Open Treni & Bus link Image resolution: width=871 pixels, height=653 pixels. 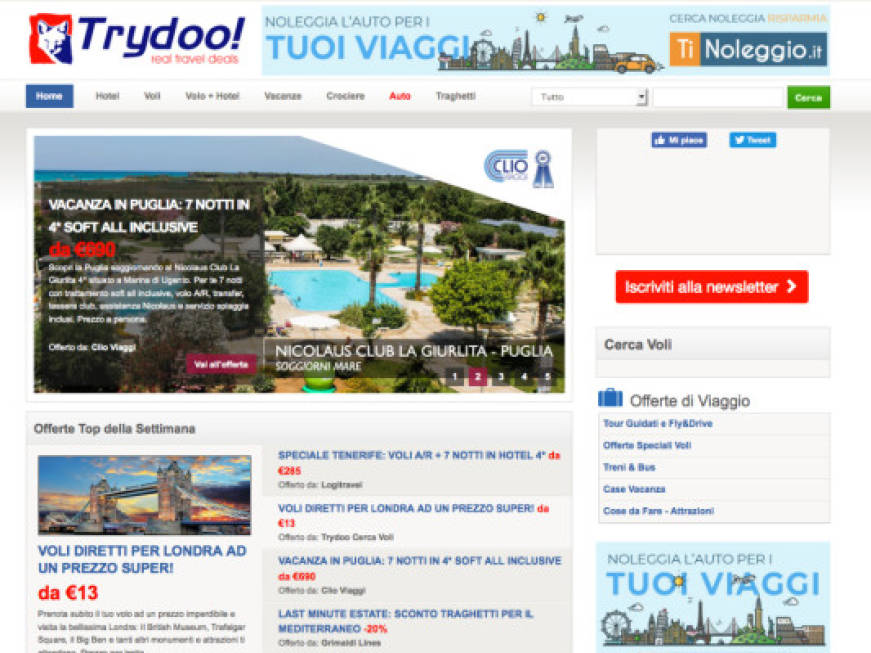tap(629, 467)
